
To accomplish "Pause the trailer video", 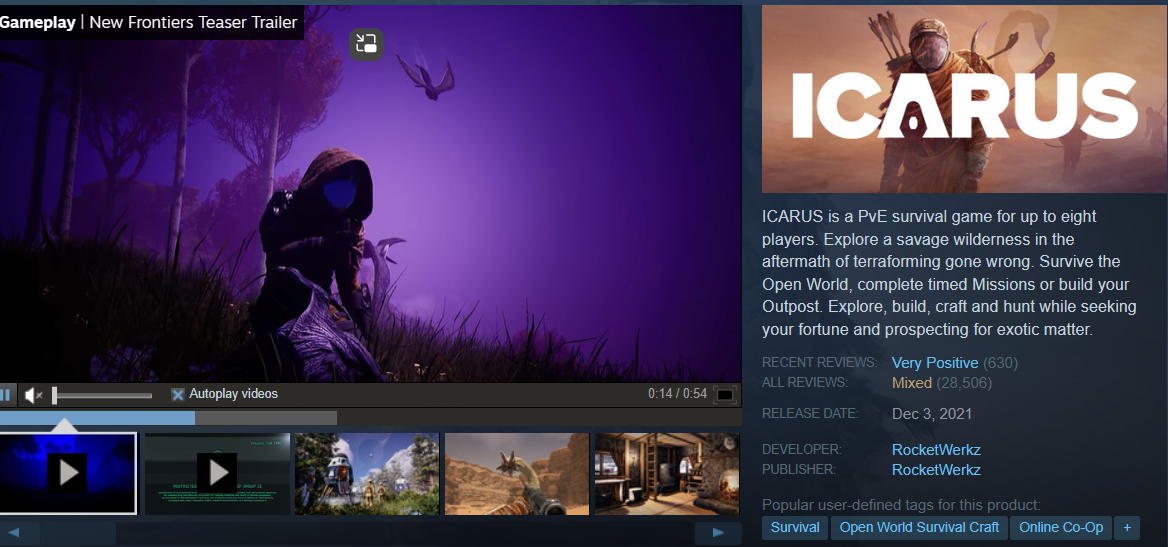I will pos(5,395).
